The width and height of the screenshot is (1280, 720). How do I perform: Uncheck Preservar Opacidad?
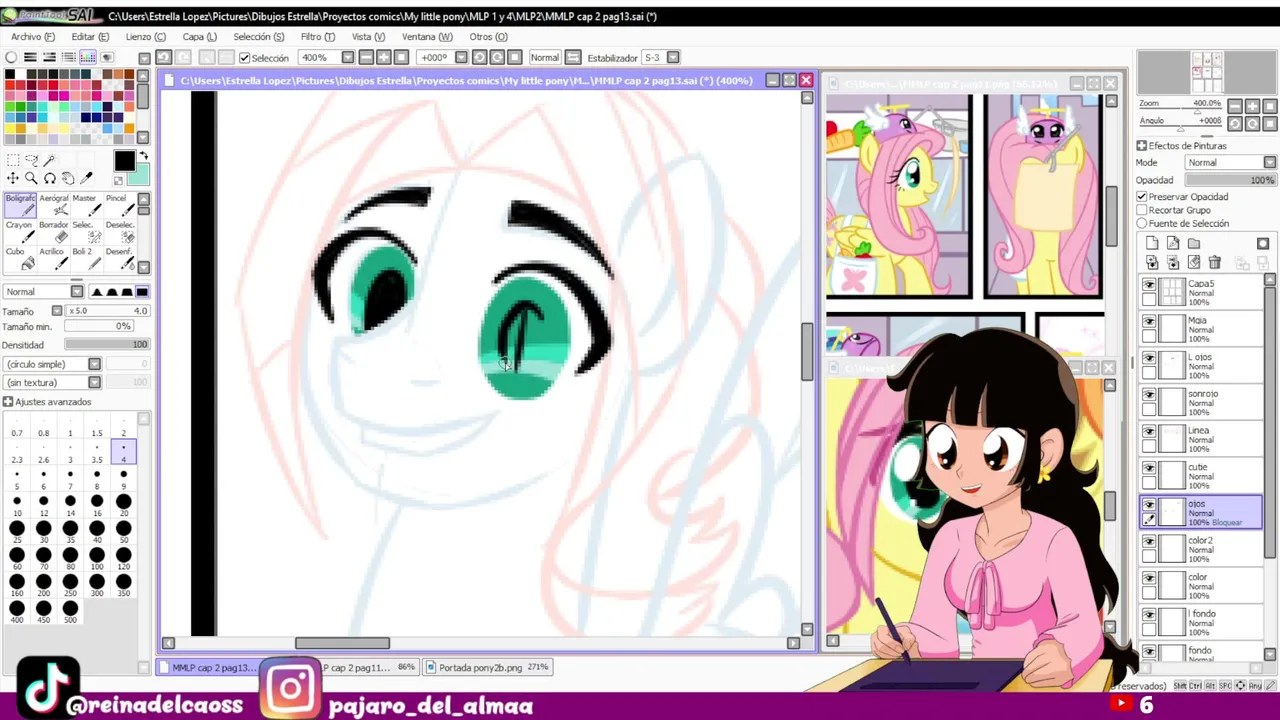1142,197
